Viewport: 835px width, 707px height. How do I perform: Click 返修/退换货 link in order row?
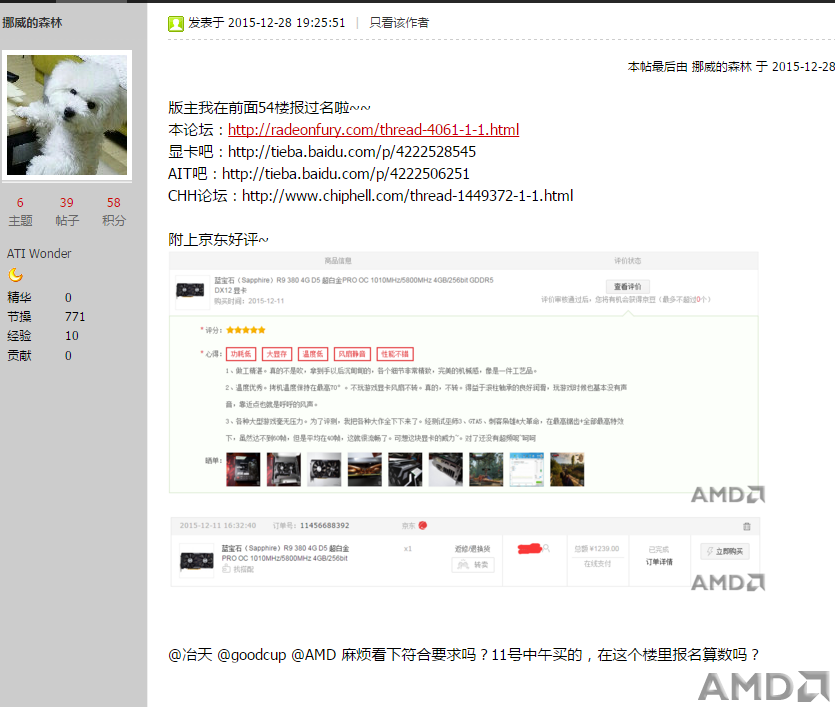point(472,549)
